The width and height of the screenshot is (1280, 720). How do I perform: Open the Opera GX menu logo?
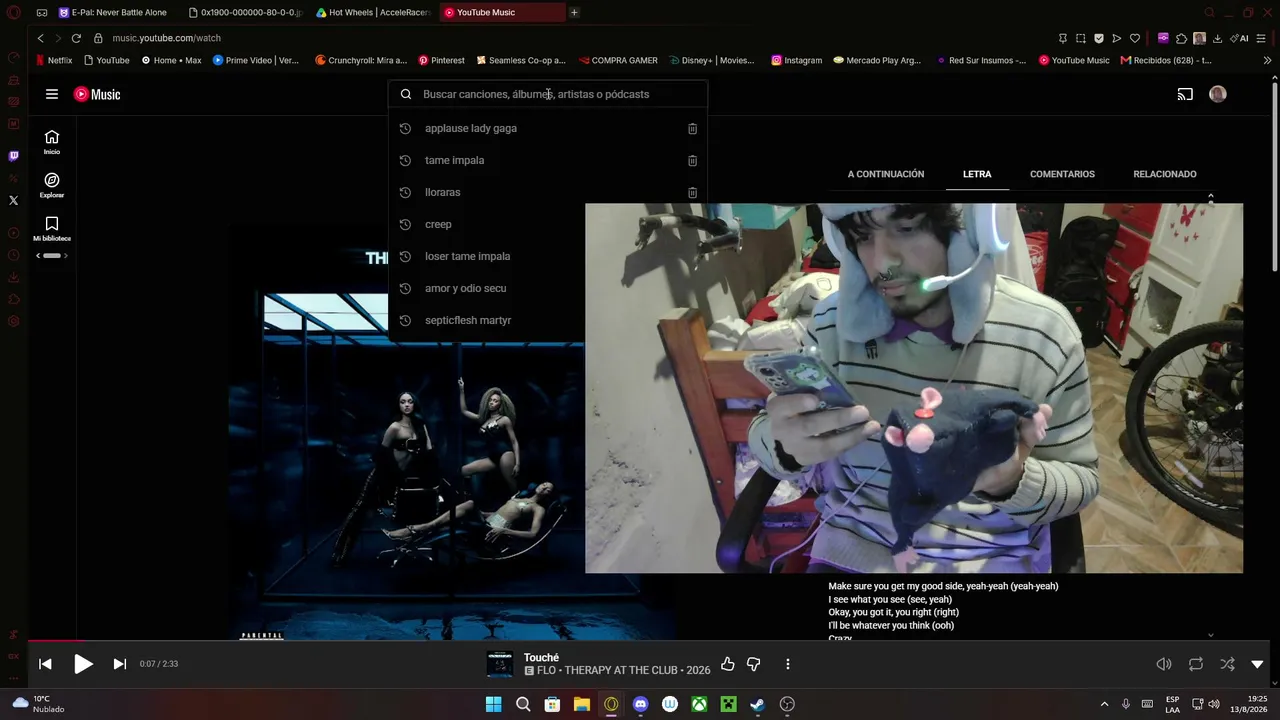pyautogui.click(x=13, y=13)
